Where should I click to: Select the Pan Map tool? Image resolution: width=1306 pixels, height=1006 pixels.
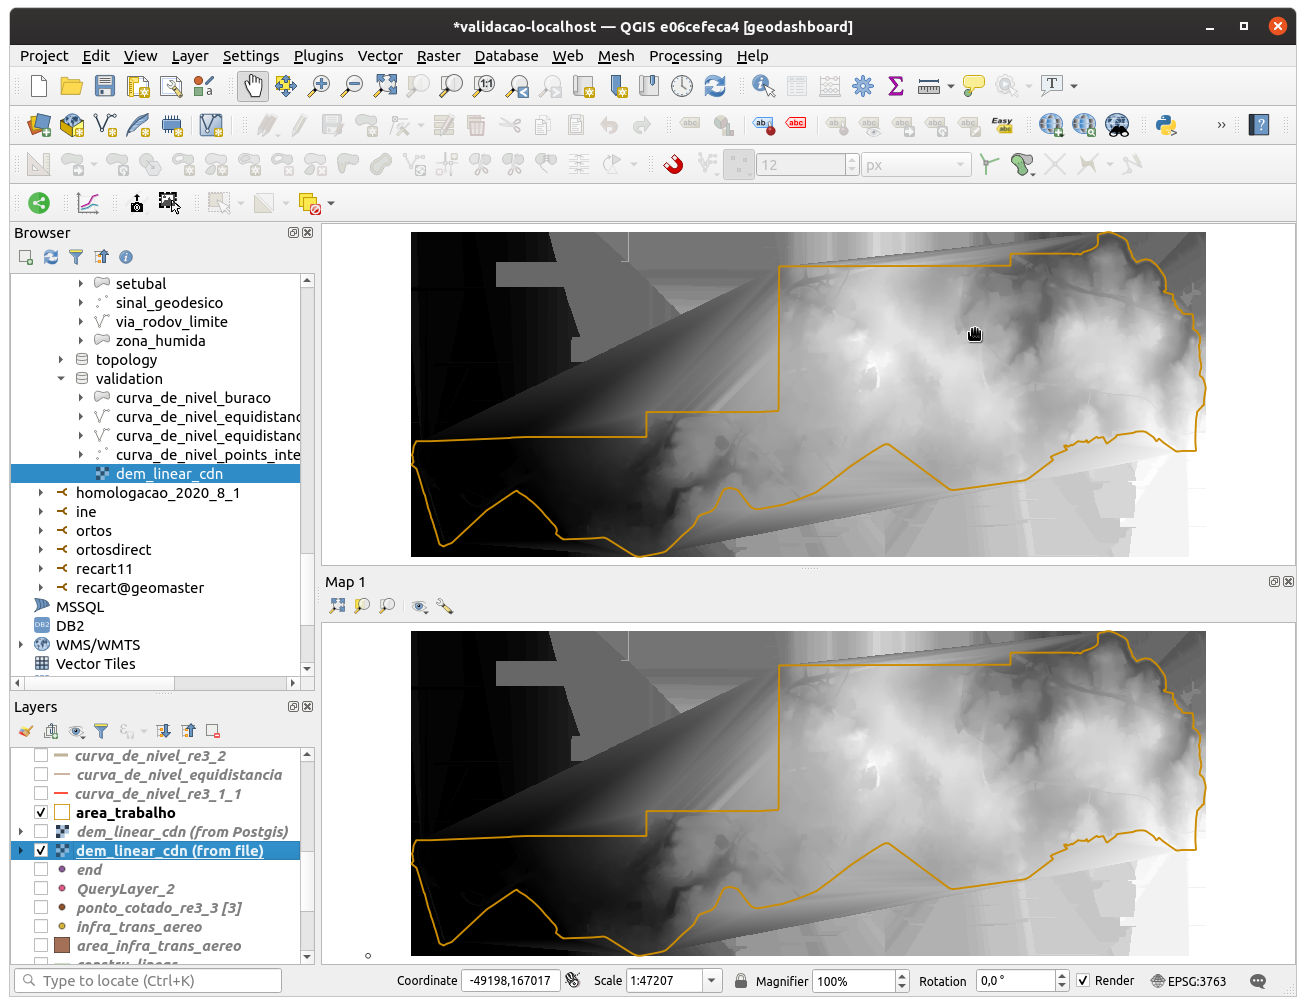(252, 86)
